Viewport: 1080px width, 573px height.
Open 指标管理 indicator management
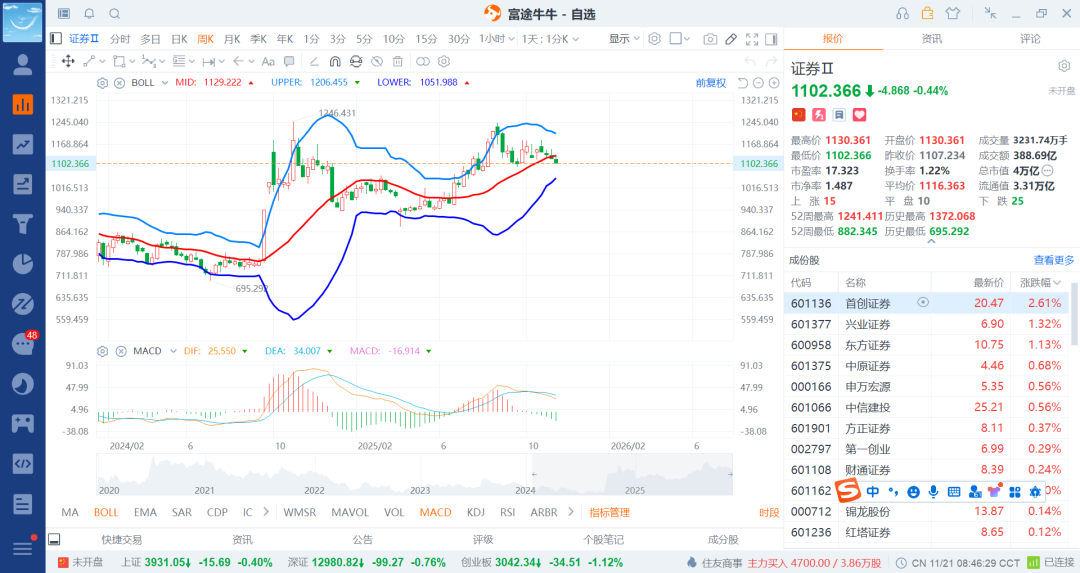[x=609, y=512]
